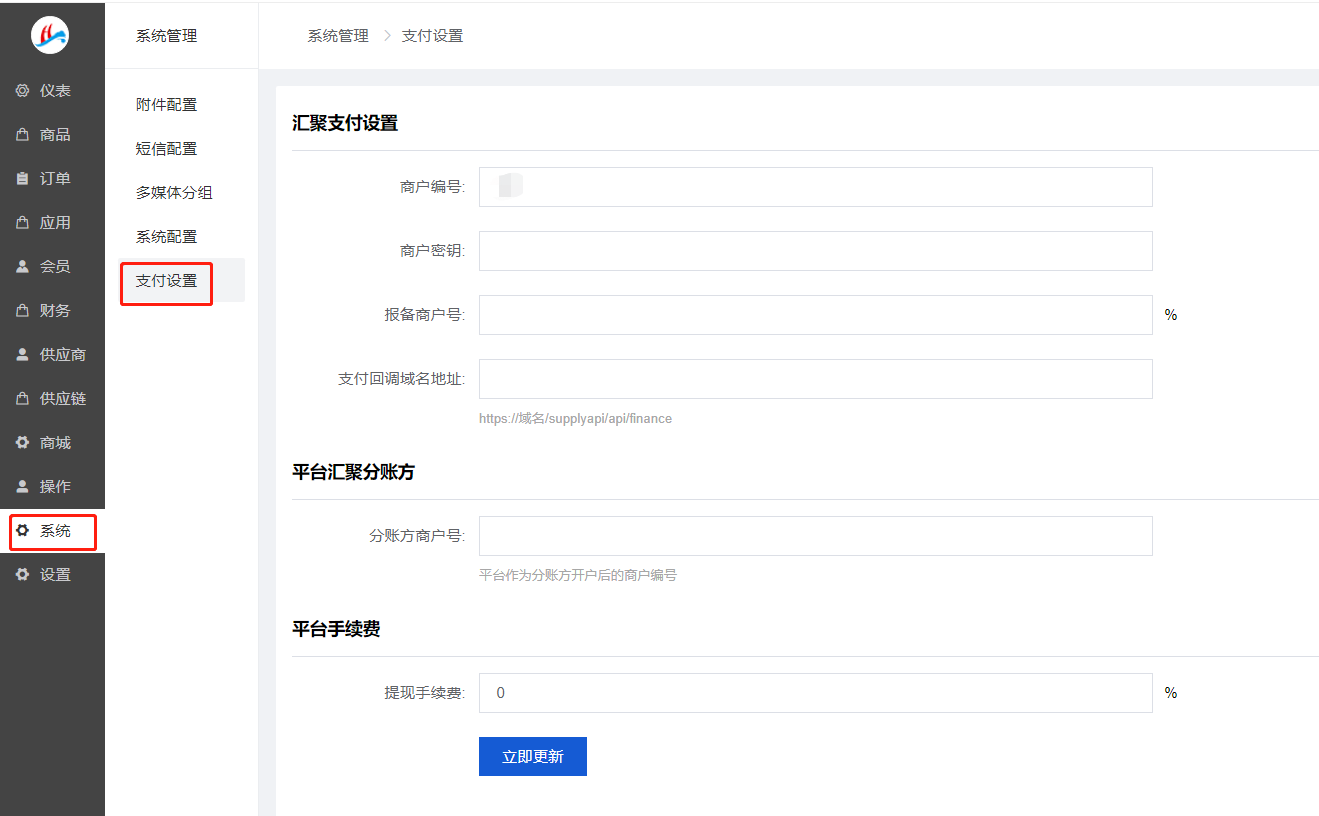Open 系统配置 in the submenu

pyautogui.click(x=166, y=237)
